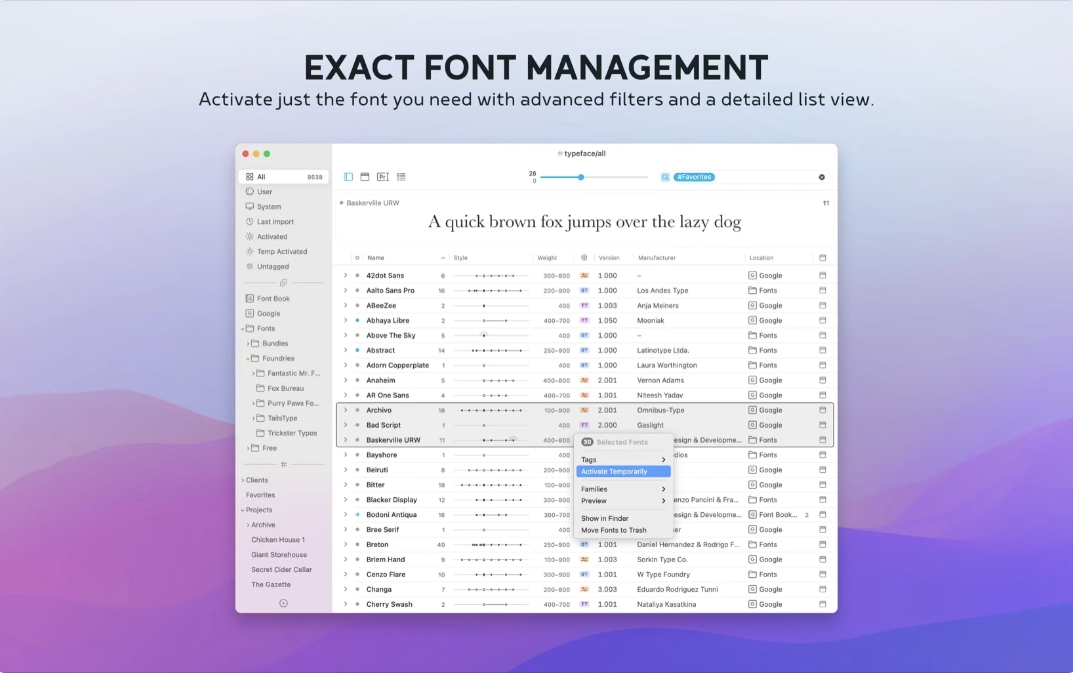Open the Temp Activated sidebar filter
This screenshot has height=673, width=1073.
click(x=281, y=252)
